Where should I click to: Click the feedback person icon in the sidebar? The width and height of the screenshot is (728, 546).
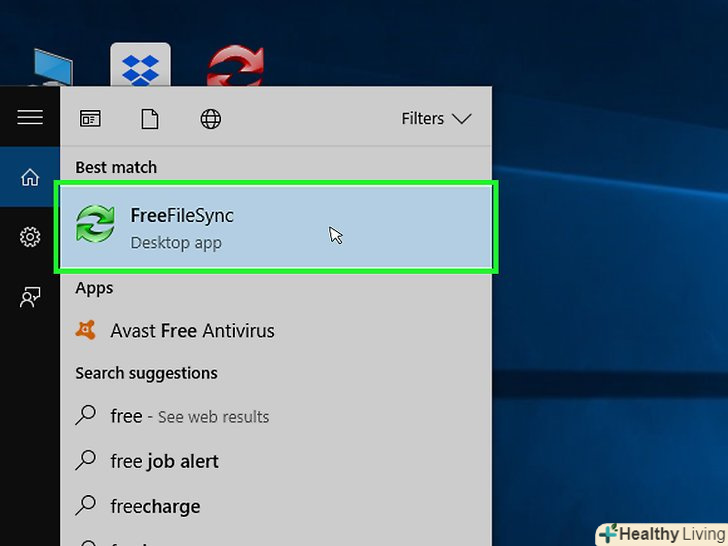(30, 297)
